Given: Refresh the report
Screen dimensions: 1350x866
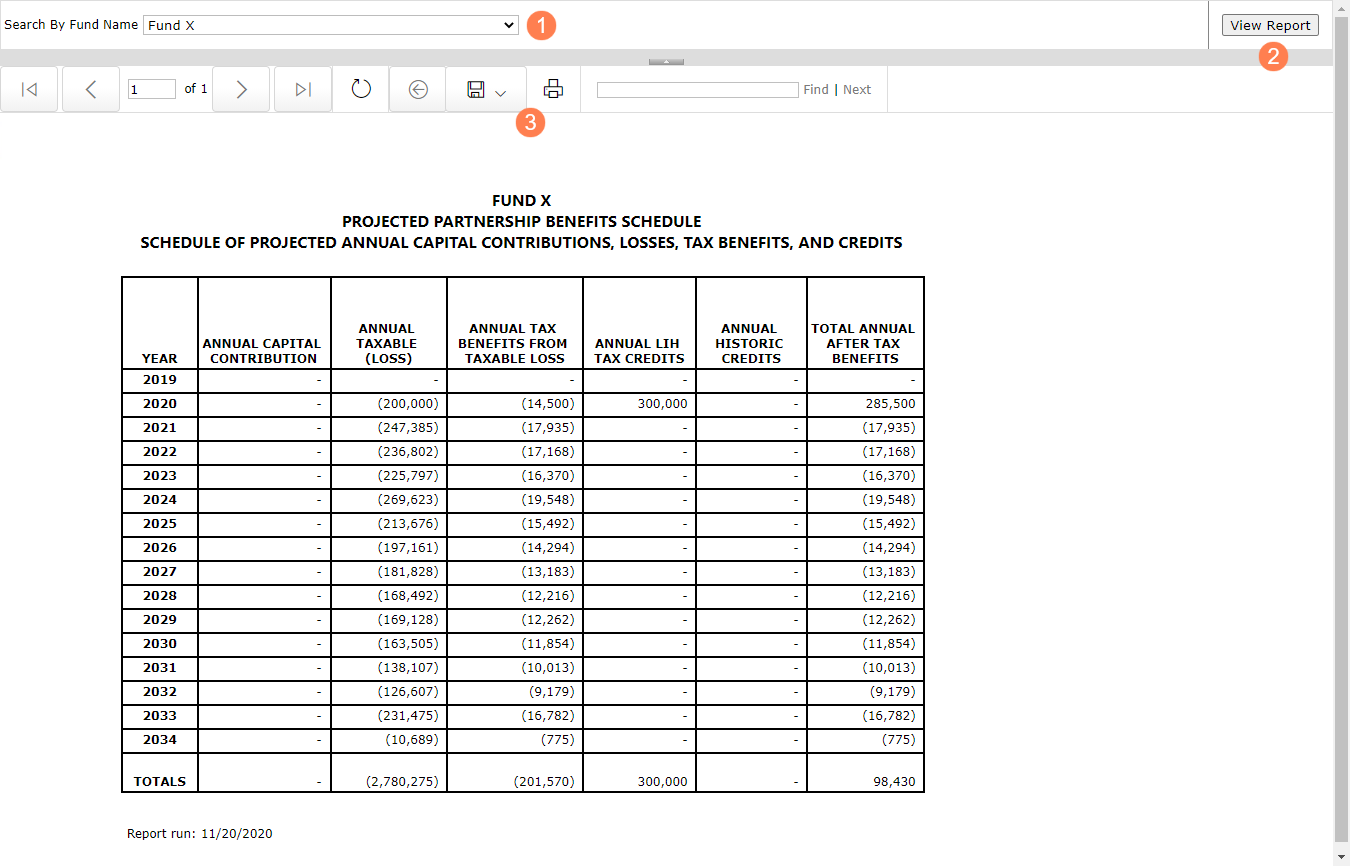Looking at the screenshot, I should coord(361,90).
